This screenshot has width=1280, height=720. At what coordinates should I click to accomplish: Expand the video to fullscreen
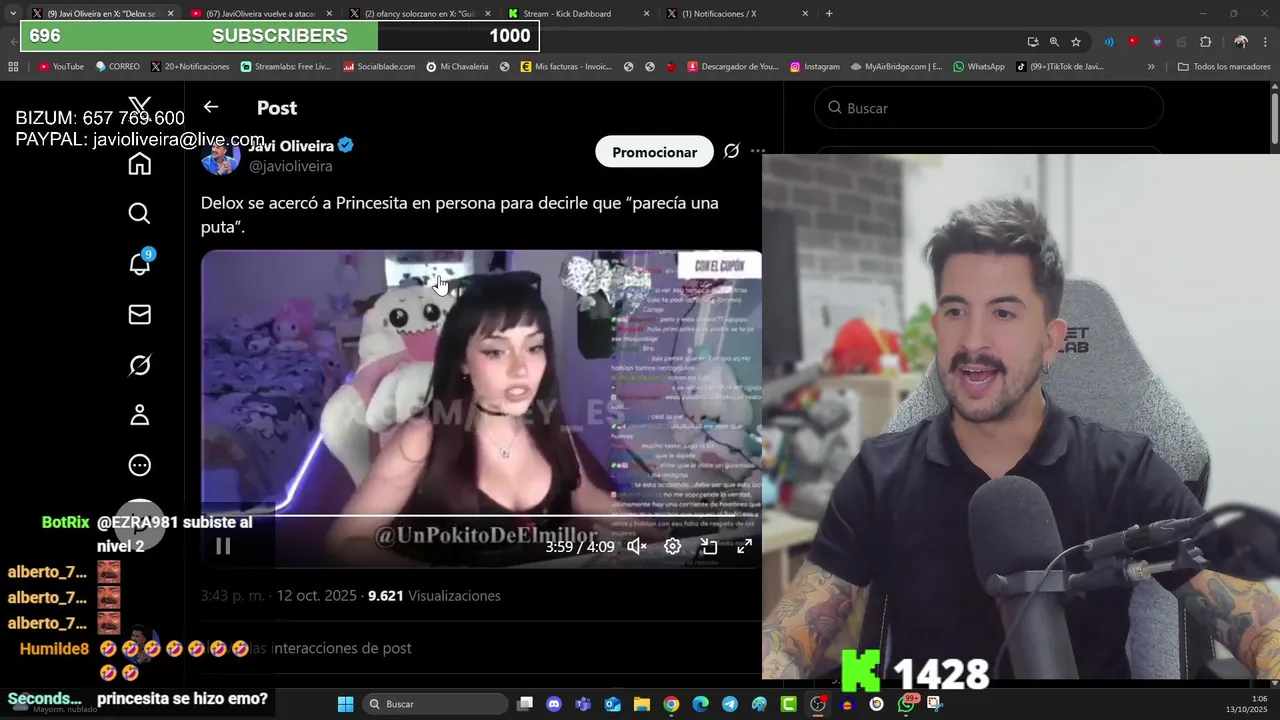point(745,546)
